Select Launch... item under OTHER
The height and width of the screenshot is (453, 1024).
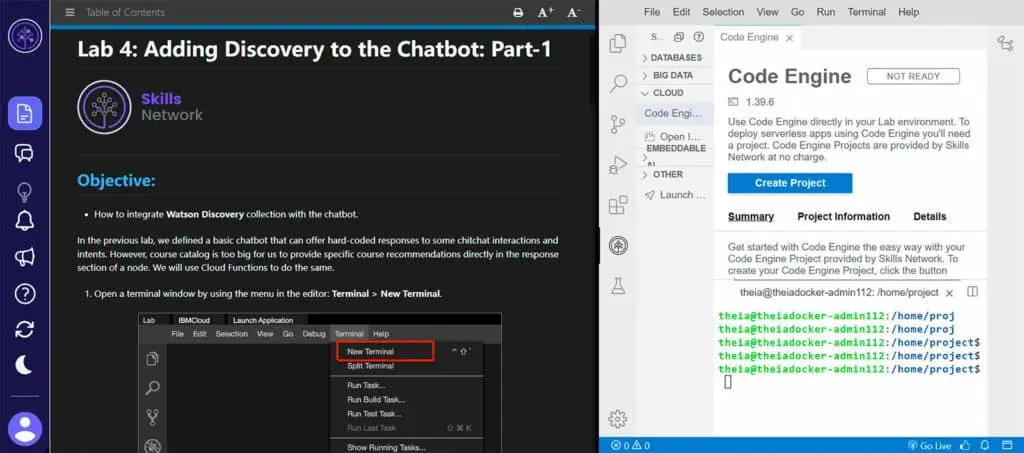tap(675, 195)
